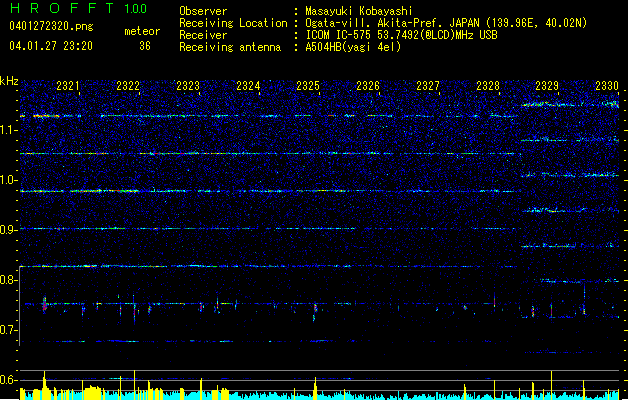Screen dimensions: 629x400
Task: Click the ICOM IC-575 receiver text
Action: tap(401, 35)
